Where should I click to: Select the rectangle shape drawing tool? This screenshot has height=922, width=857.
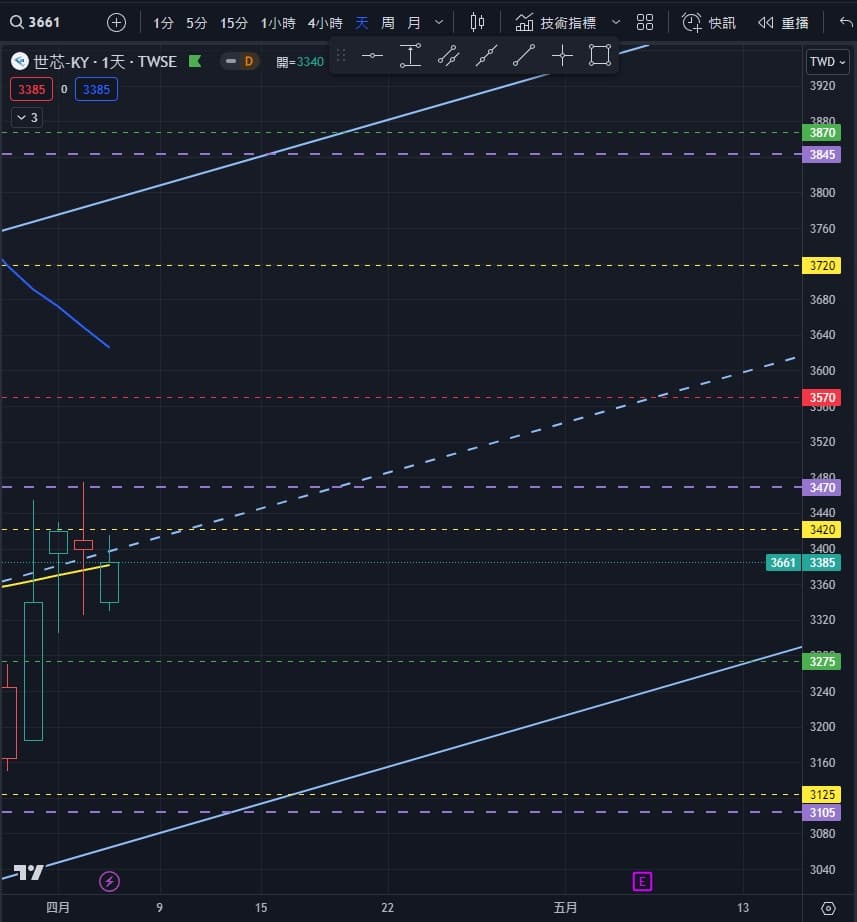click(600, 56)
